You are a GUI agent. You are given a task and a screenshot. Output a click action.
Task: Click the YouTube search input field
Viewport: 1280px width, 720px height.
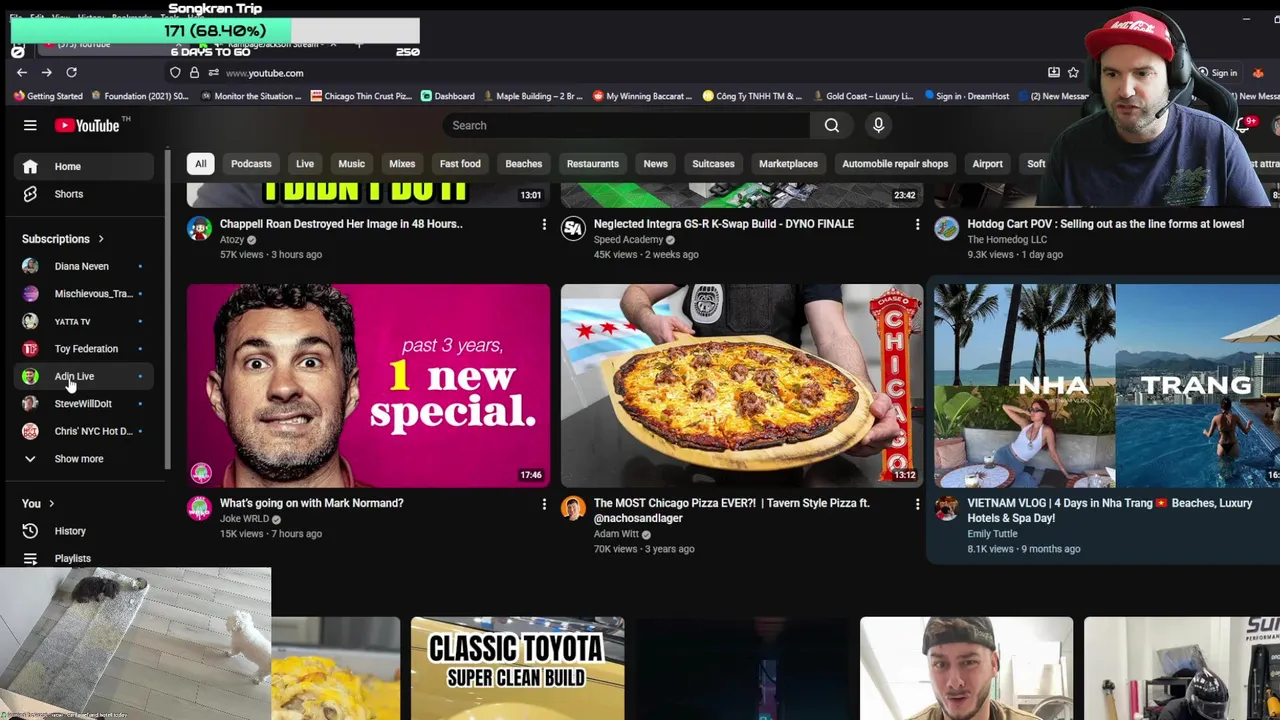pos(627,125)
